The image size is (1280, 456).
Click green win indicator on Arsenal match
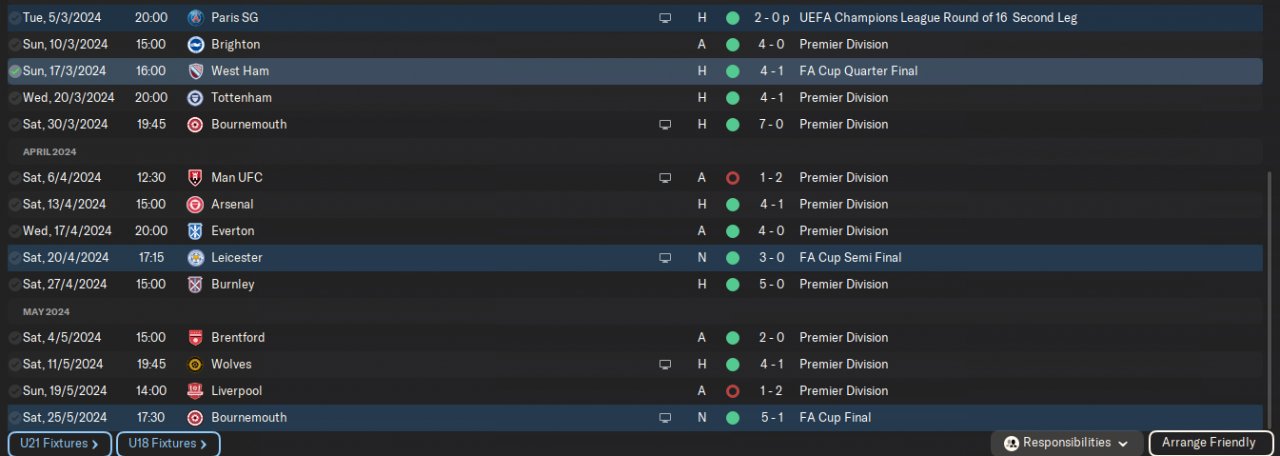[732, 204]
